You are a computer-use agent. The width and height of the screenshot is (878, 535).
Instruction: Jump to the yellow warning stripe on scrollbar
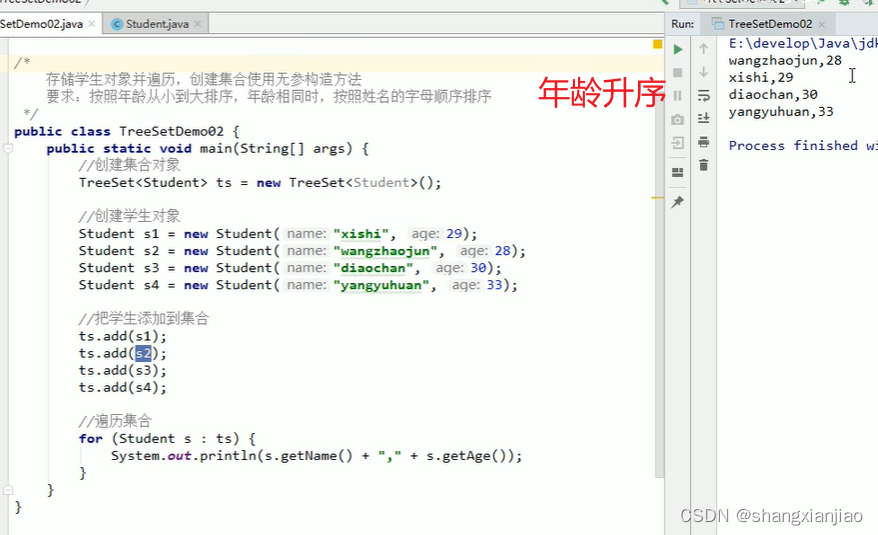(x=657, y=198)
